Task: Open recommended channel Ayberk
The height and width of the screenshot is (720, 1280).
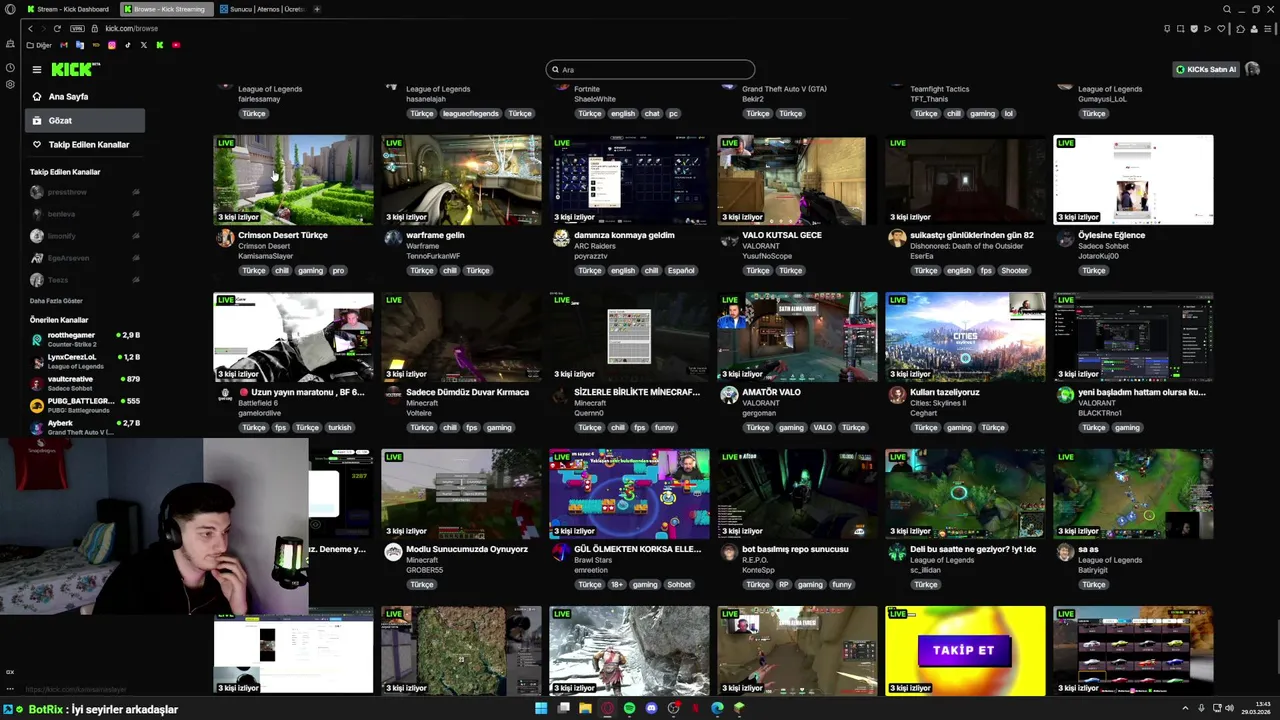Action: pyautogui.click(x=85, y=427)
